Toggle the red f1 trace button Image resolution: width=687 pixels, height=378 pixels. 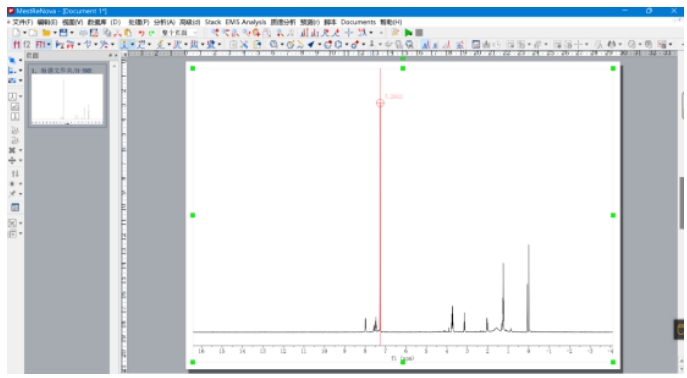pos(17,44)
